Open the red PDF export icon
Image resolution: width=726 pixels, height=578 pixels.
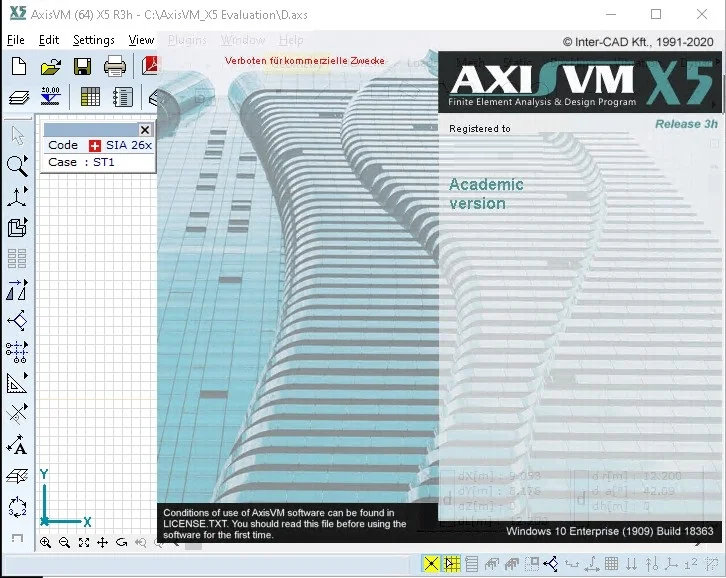point(150,65)
